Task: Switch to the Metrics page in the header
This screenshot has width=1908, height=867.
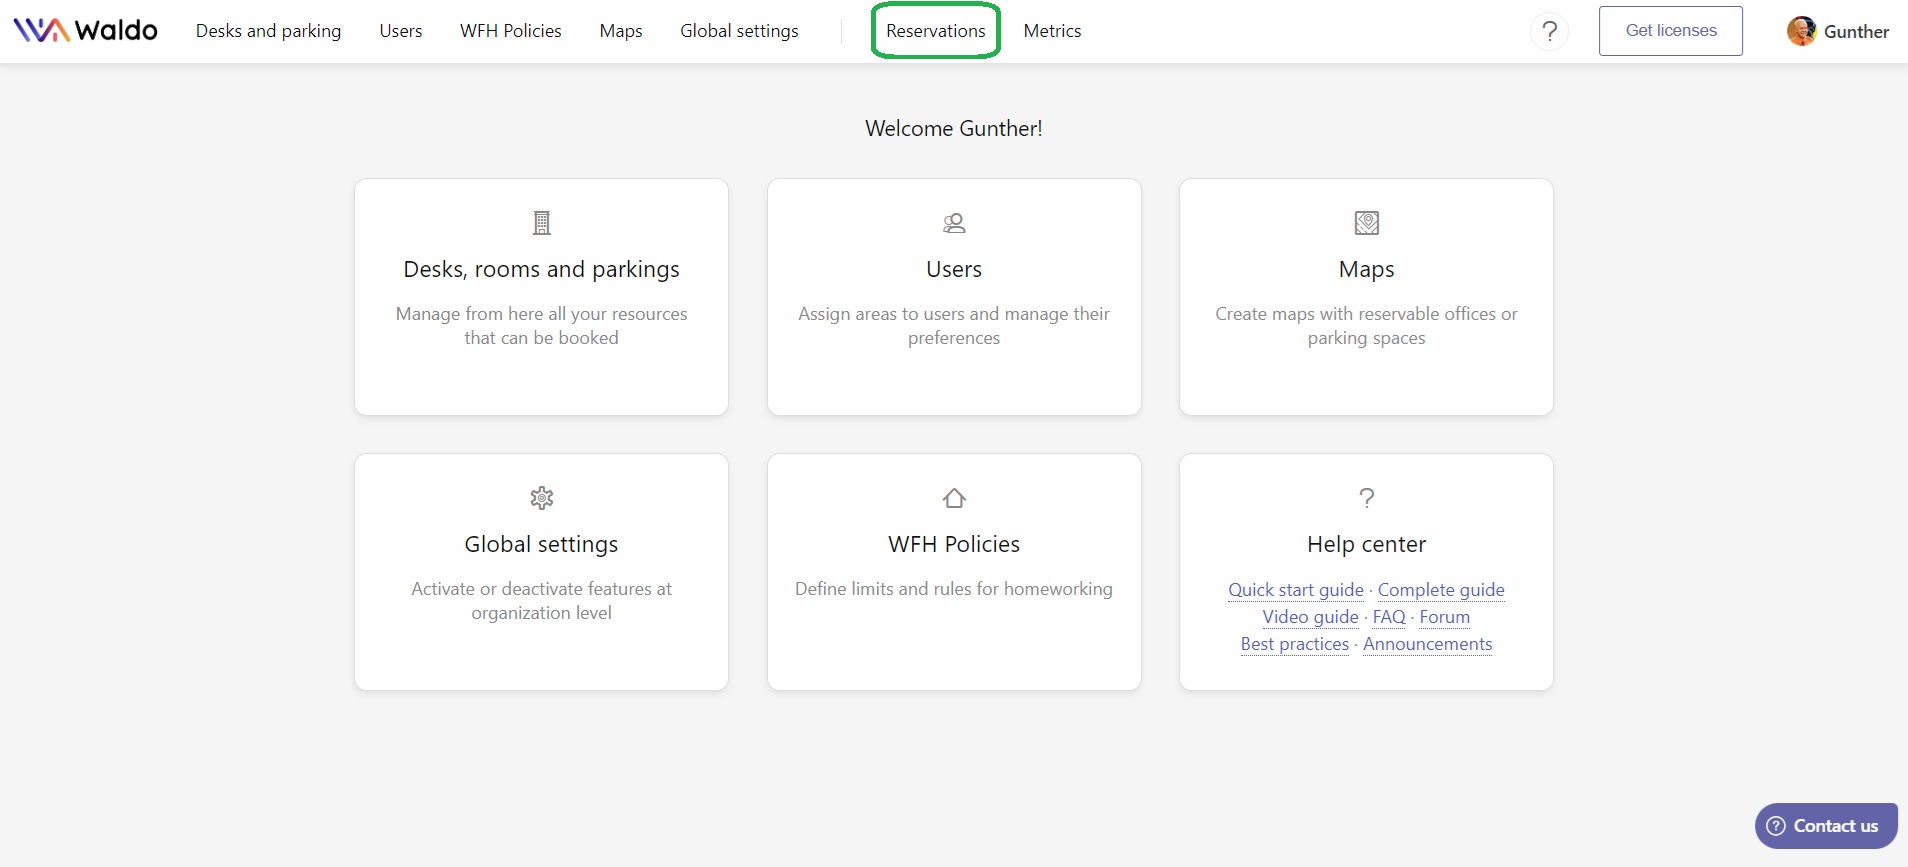Action: (1052, 31)
